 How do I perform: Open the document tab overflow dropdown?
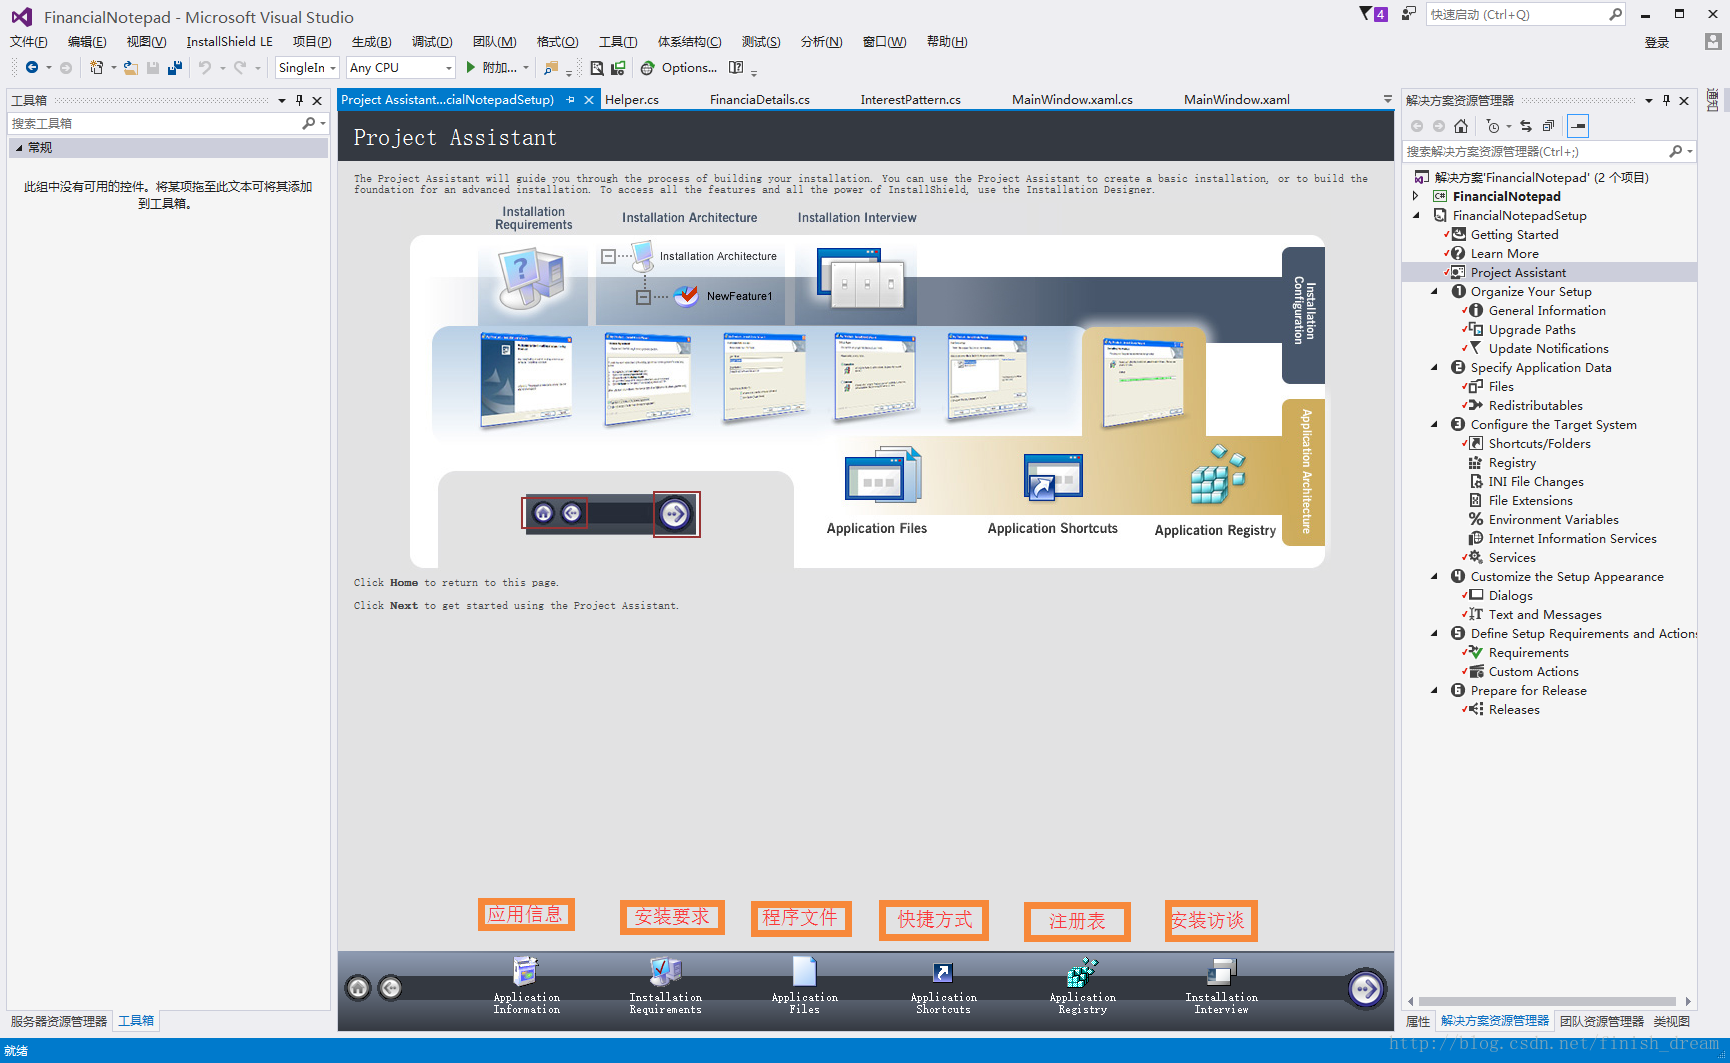[x=1387, y=100]
